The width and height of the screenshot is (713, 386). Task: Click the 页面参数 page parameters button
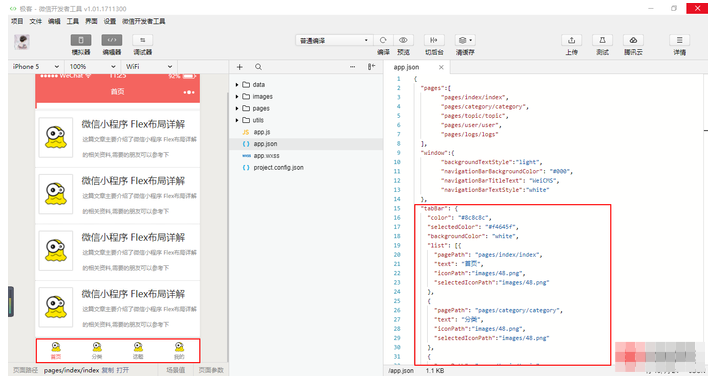211,370
